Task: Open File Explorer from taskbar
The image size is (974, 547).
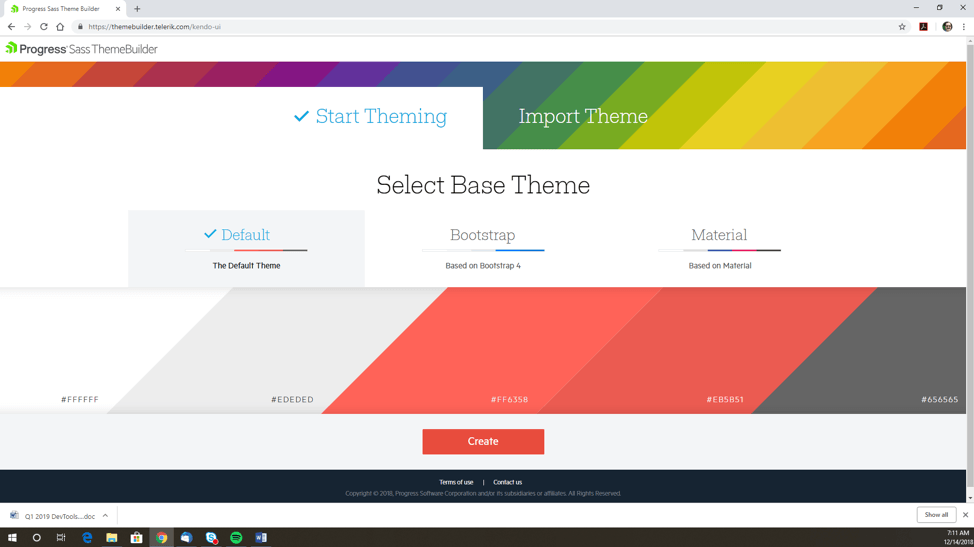Action: click(x=112, y=538)
